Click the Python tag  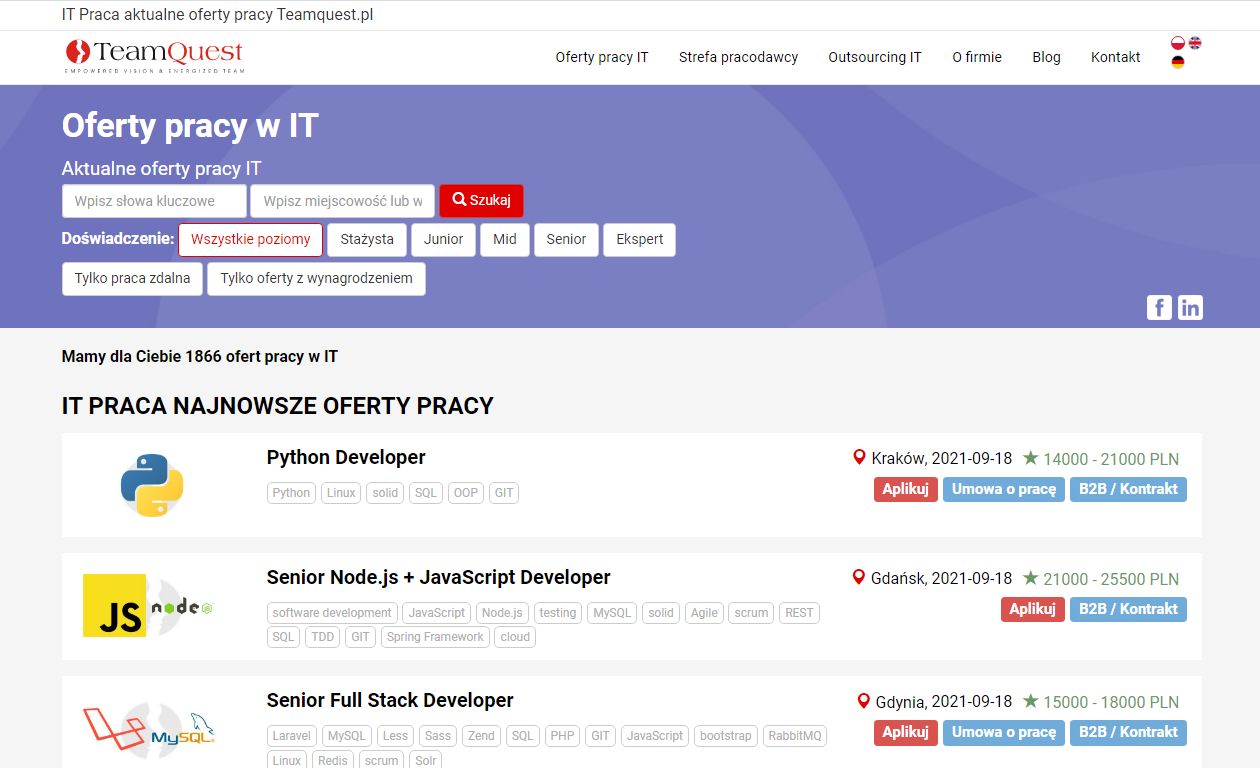coord(292,493)
